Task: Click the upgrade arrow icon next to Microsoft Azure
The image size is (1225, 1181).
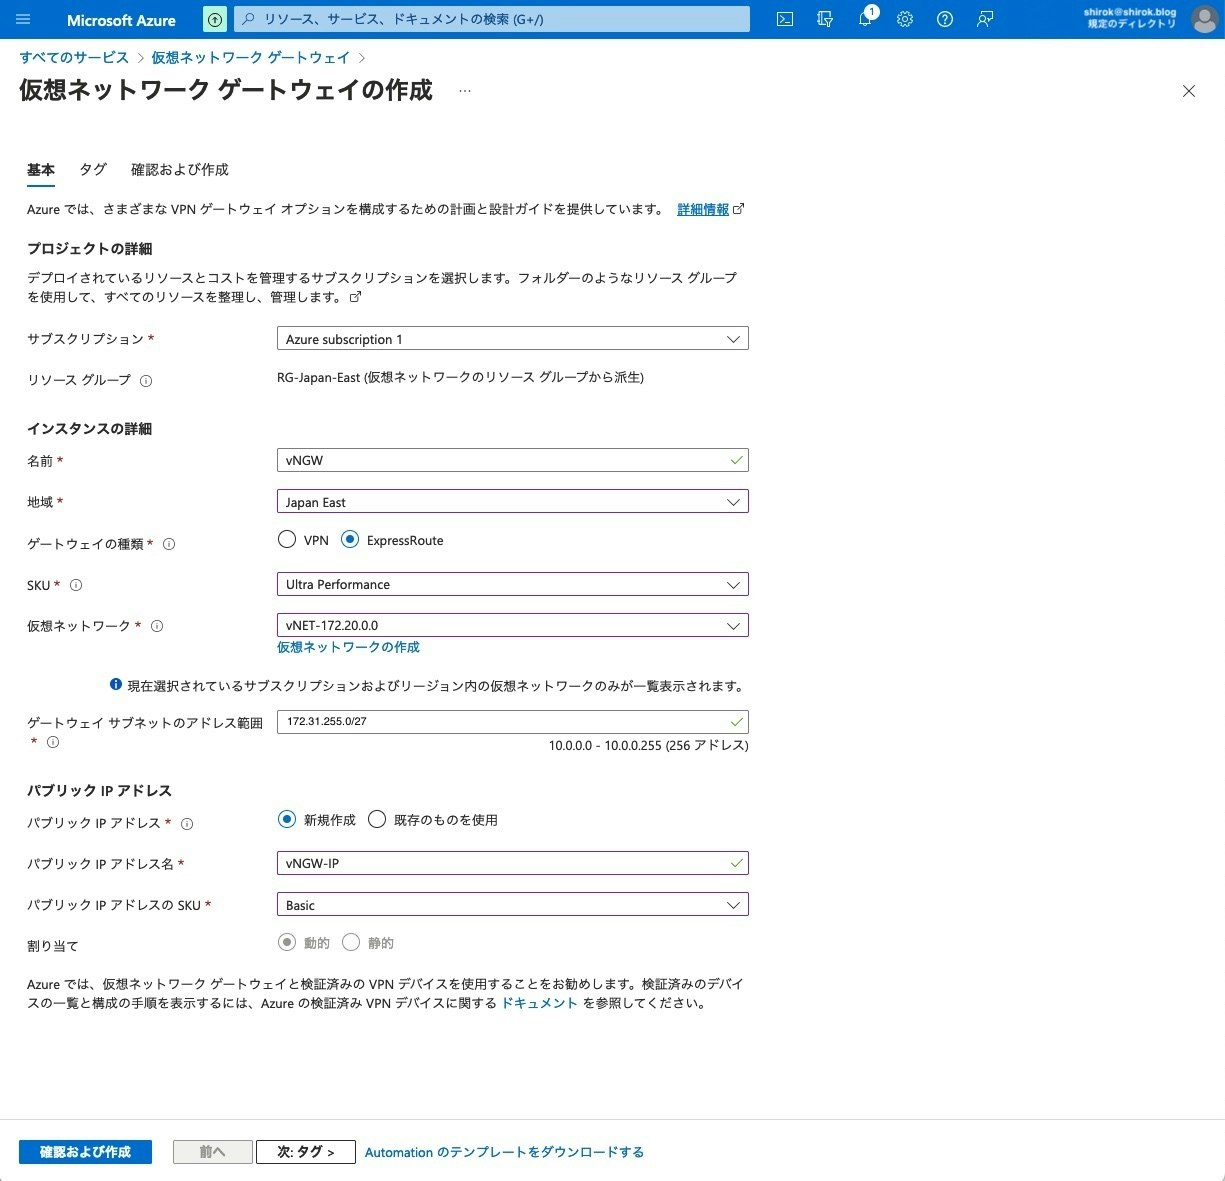Action: click(x=214, y=19)
